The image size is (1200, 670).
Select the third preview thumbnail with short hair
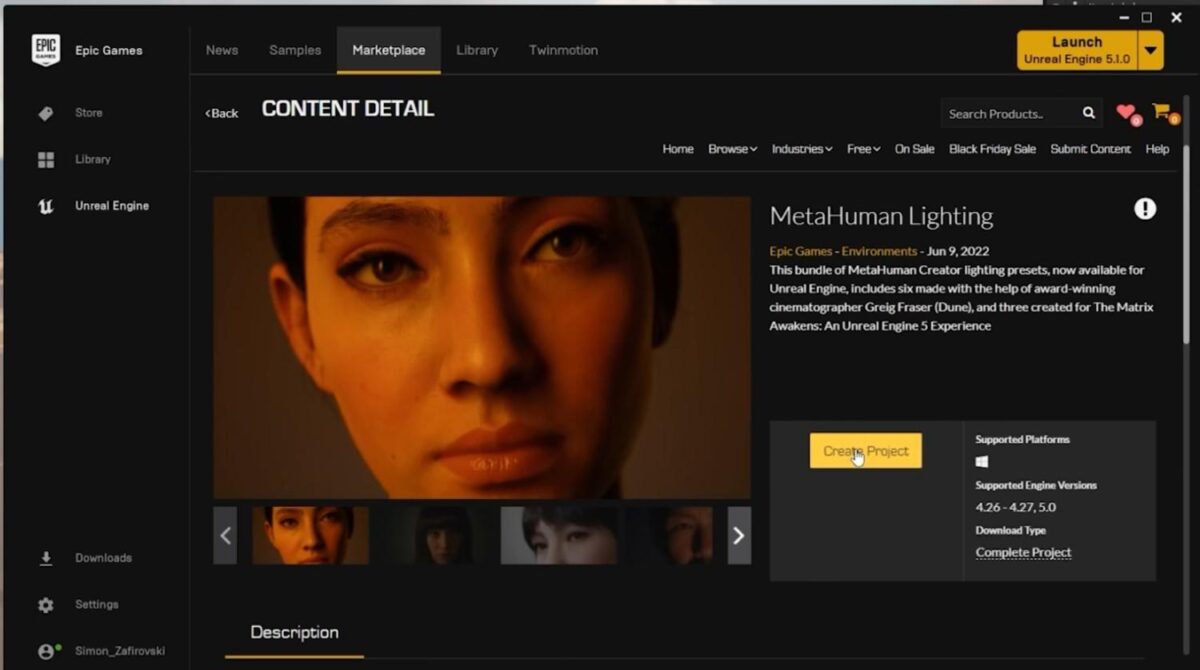(559, 535)
